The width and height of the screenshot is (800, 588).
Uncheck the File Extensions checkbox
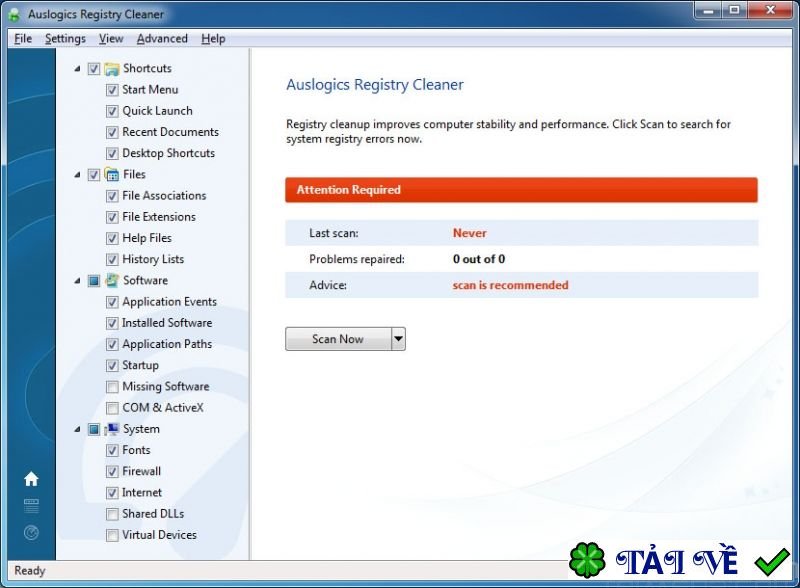[112, 217]
